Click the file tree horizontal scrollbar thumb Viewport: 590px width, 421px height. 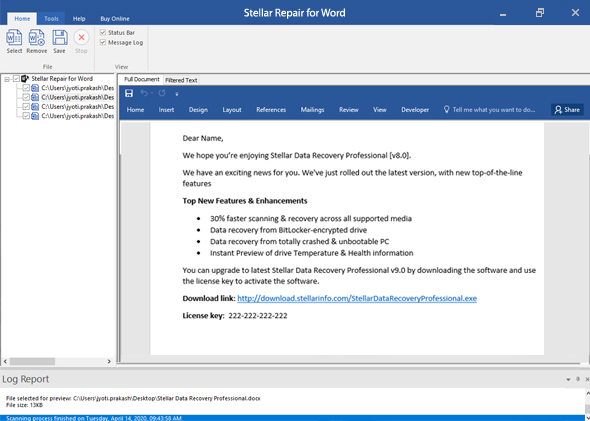click(32, 361)
